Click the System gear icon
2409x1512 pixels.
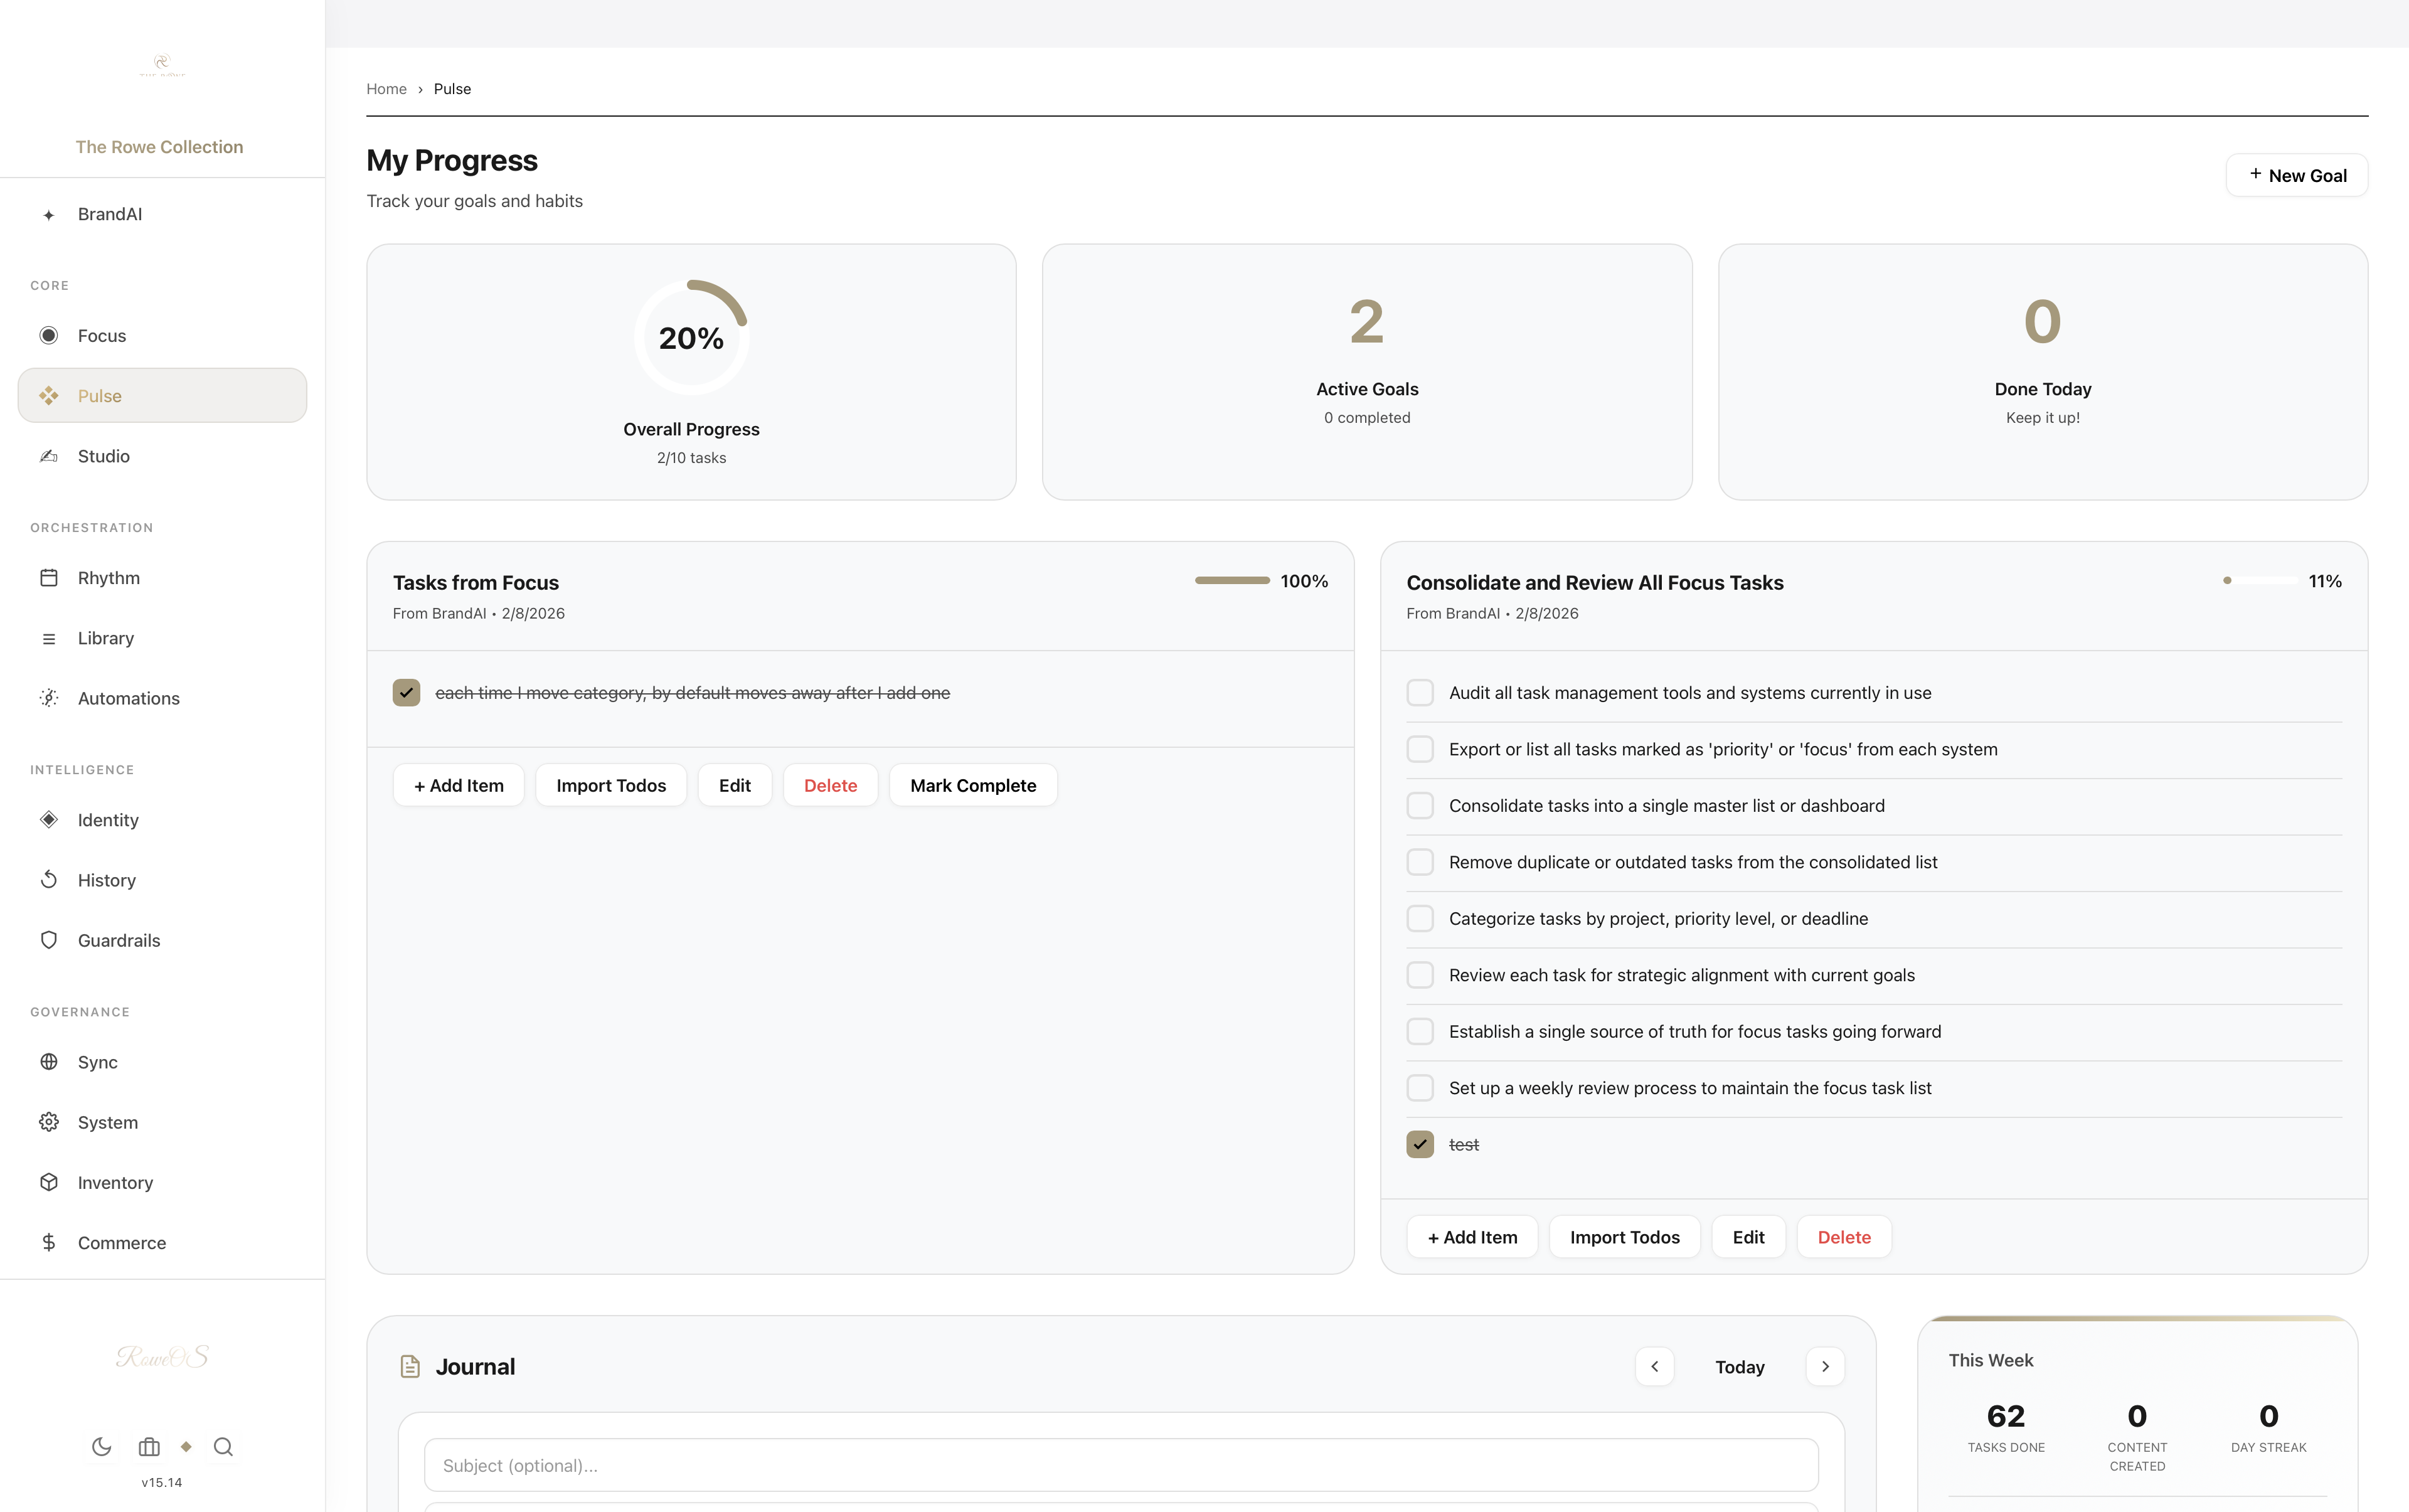[x=49, y=1121]
